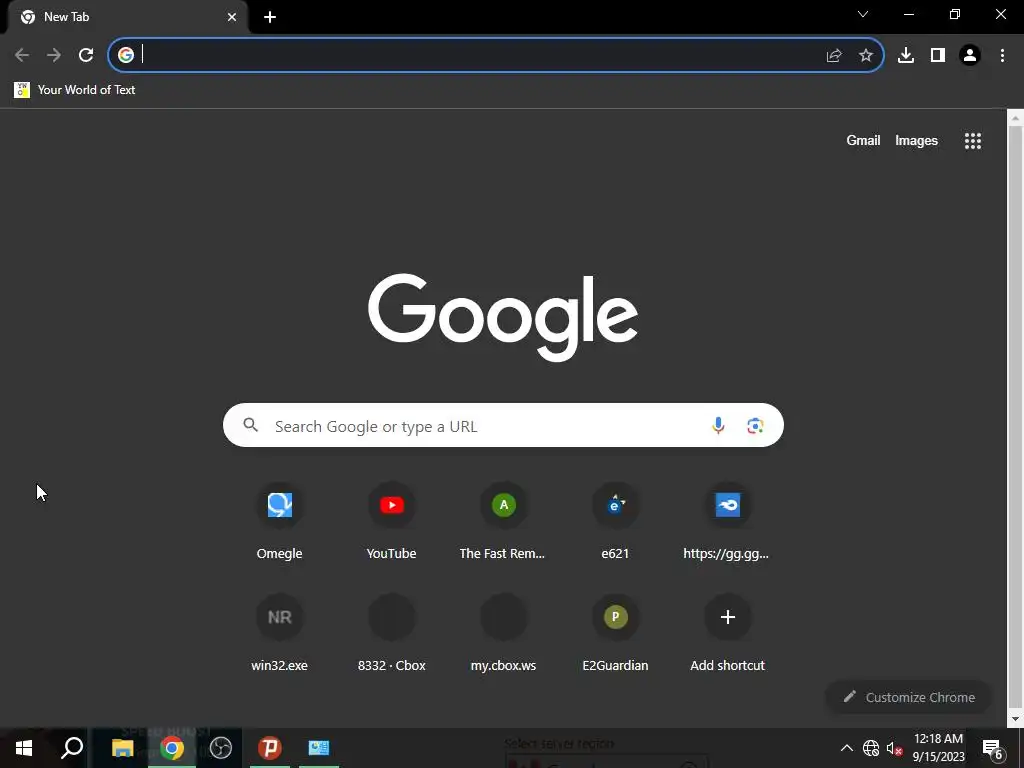Open taskbar clock and date

point(938,748)
